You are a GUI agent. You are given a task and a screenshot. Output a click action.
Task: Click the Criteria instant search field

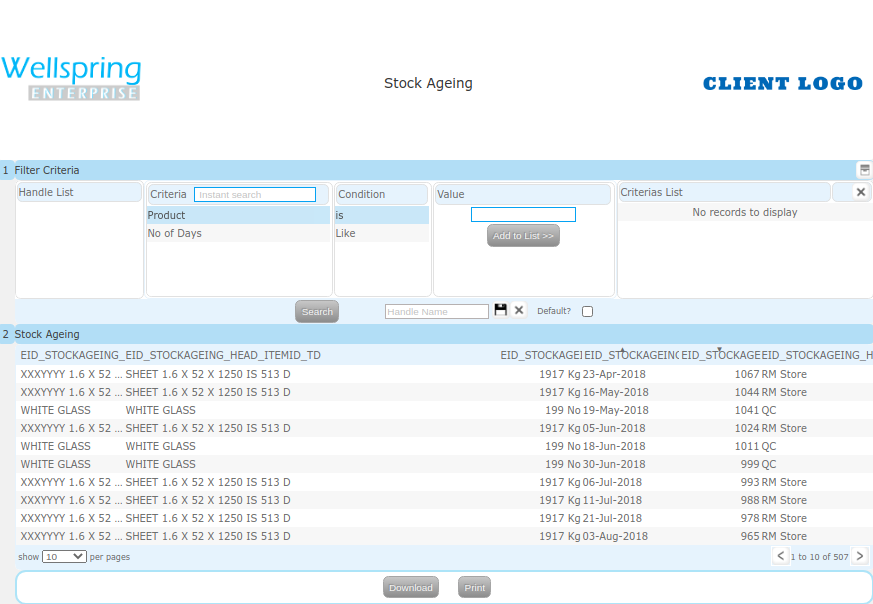click(x=255, y=195)
